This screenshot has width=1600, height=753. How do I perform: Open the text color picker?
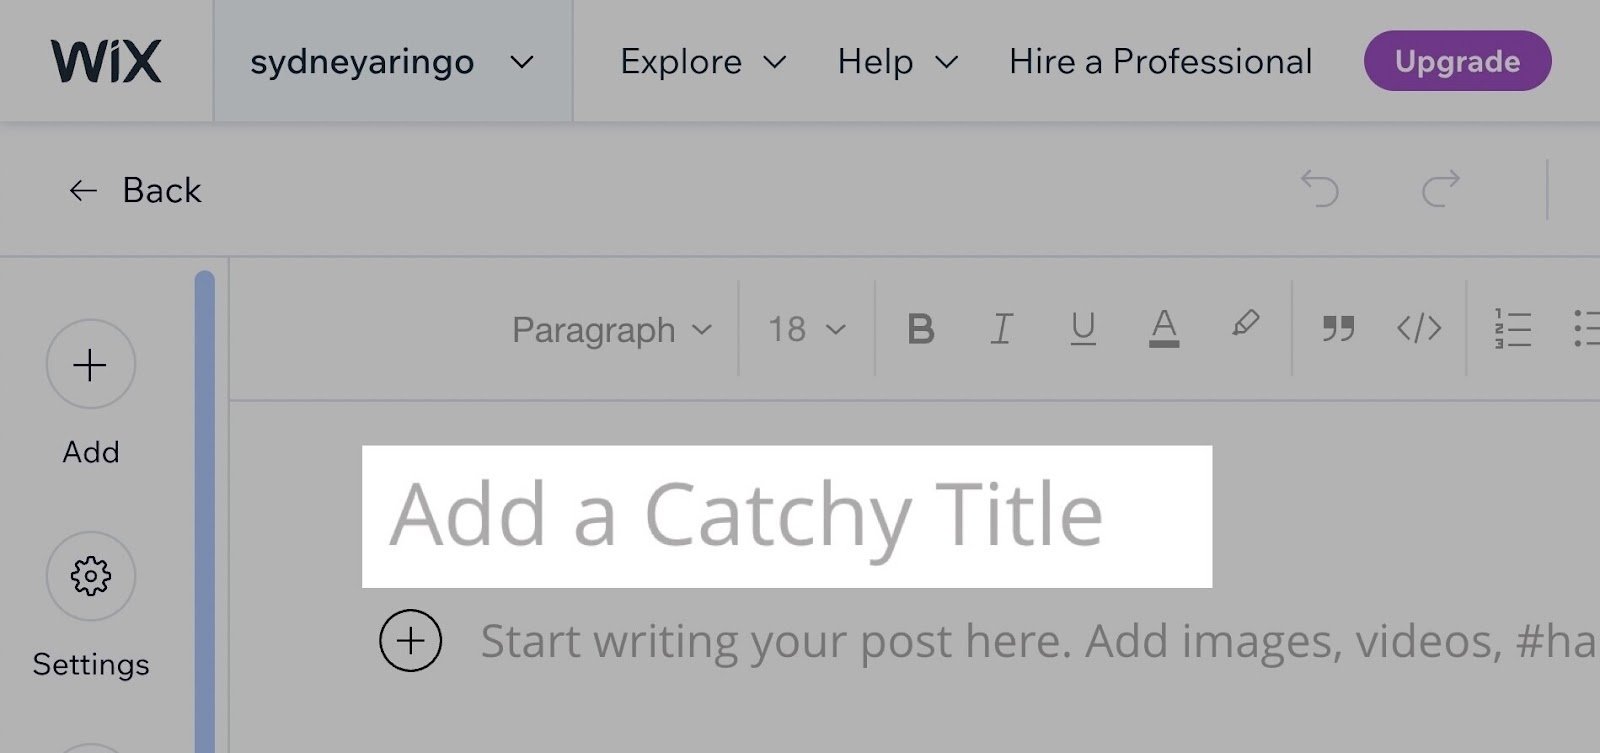click(x=1163, y=328)
